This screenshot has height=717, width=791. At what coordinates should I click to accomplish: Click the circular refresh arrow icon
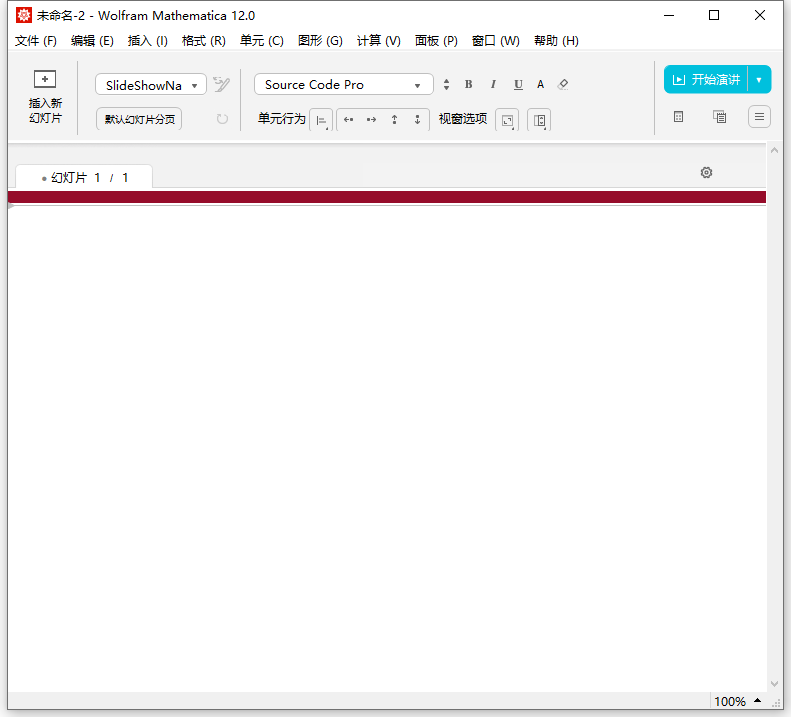point(222,119)
